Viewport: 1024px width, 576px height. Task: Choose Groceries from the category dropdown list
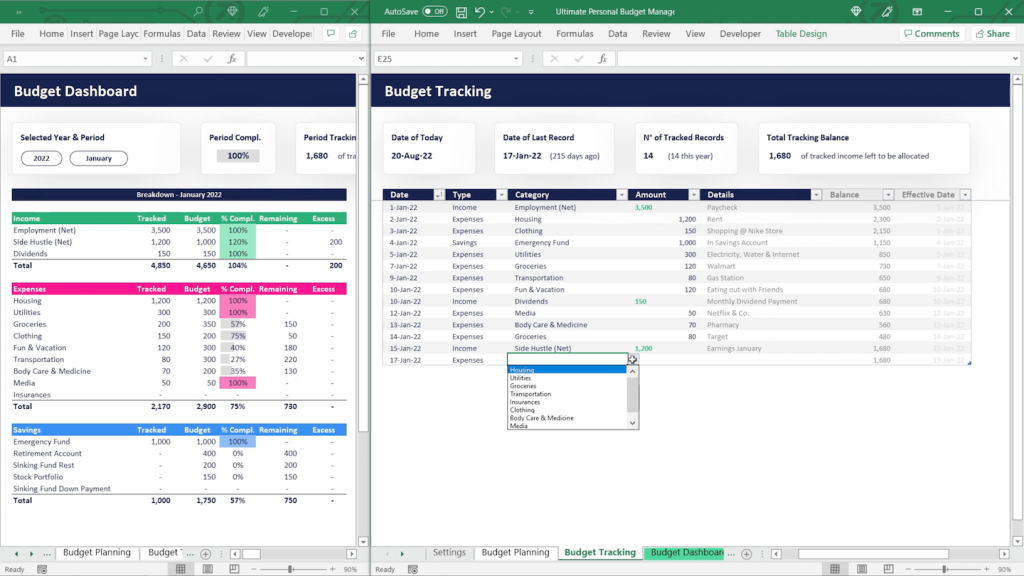click(x=523, y=386)
